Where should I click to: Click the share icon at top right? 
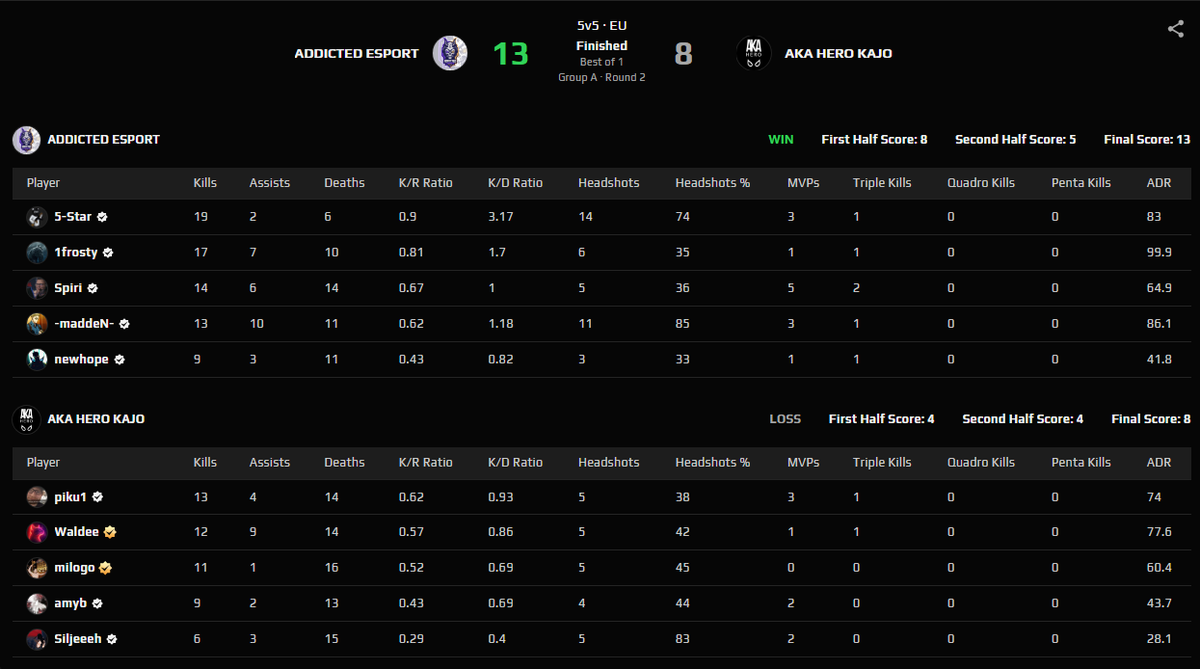(1176, 28)
